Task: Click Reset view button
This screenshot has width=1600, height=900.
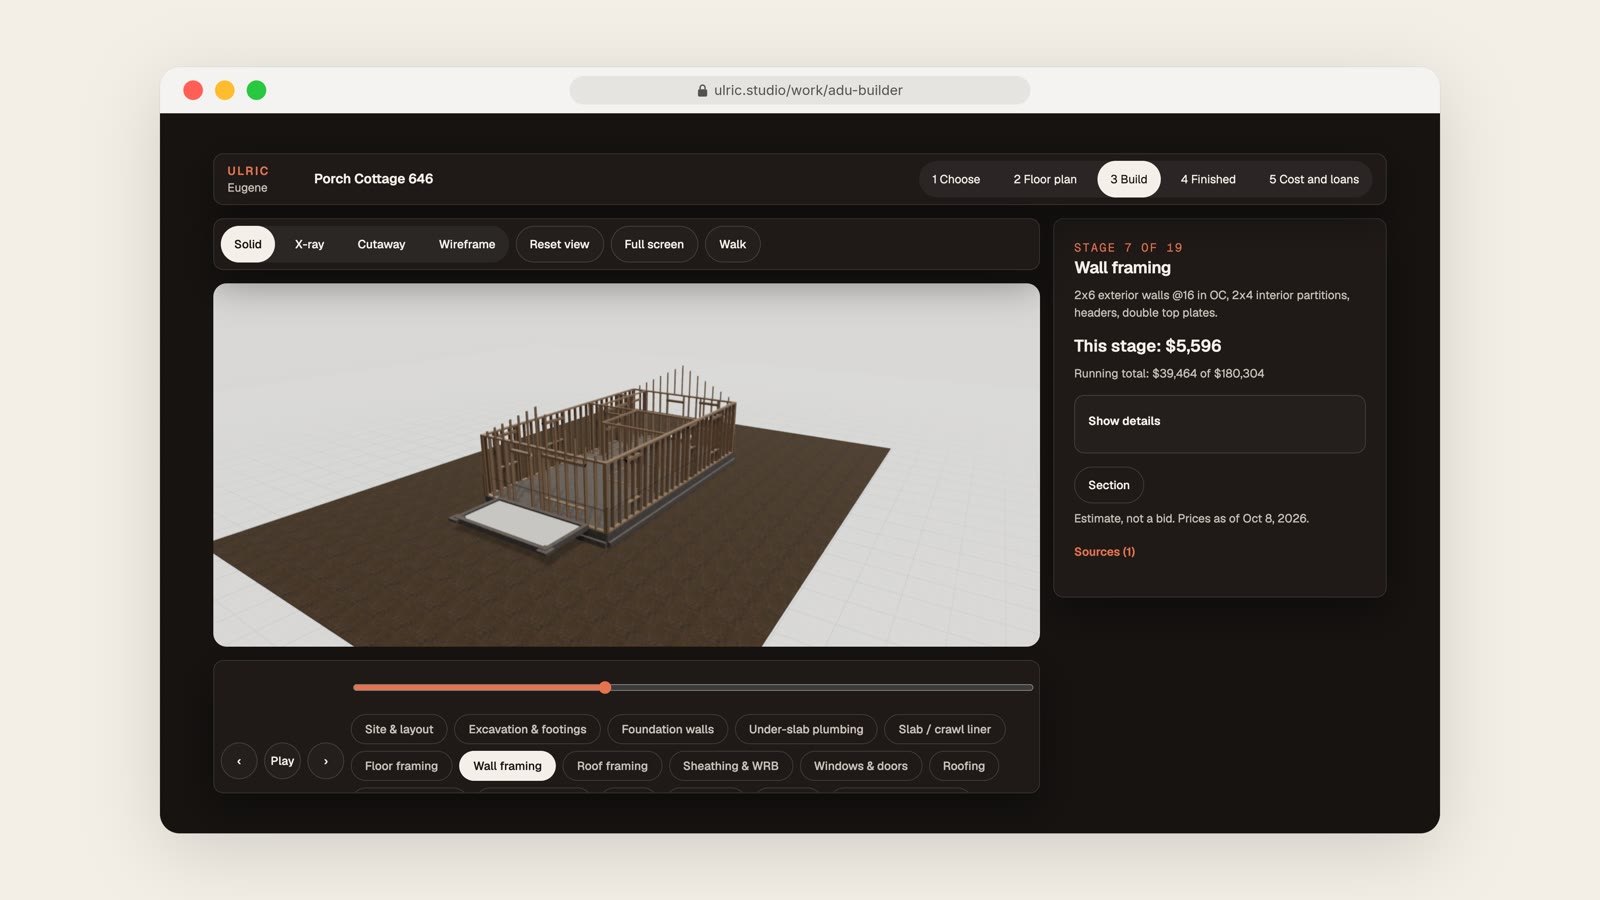Action: click(x=560, y=244)
